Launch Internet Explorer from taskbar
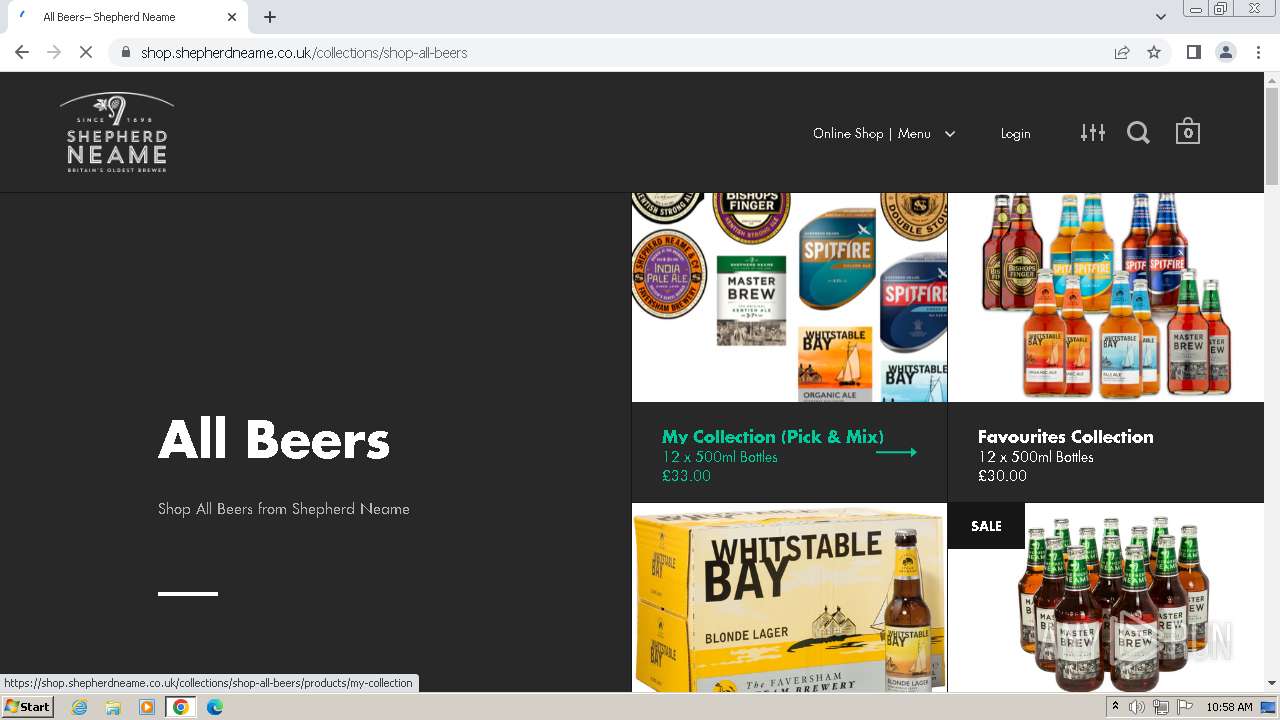1280x720 pixels. [79, 707]
